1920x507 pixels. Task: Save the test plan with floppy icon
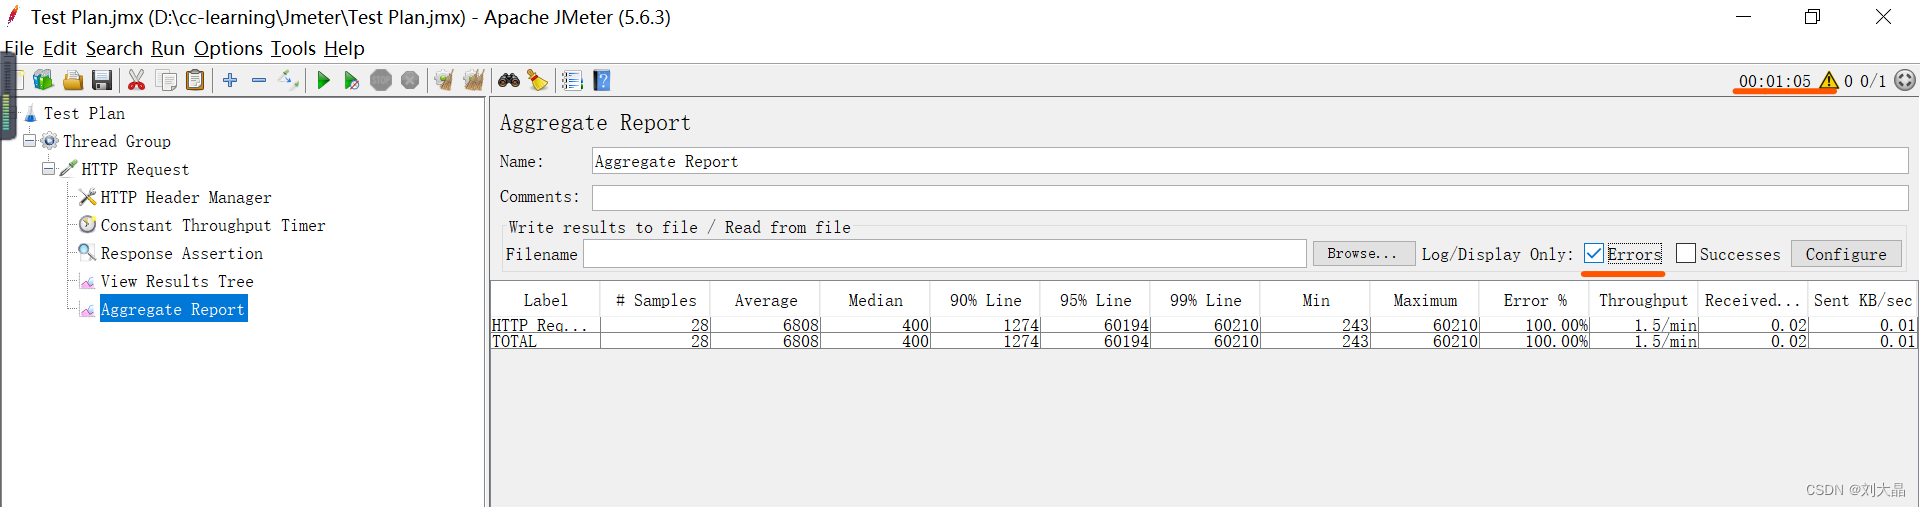[102, 80]
